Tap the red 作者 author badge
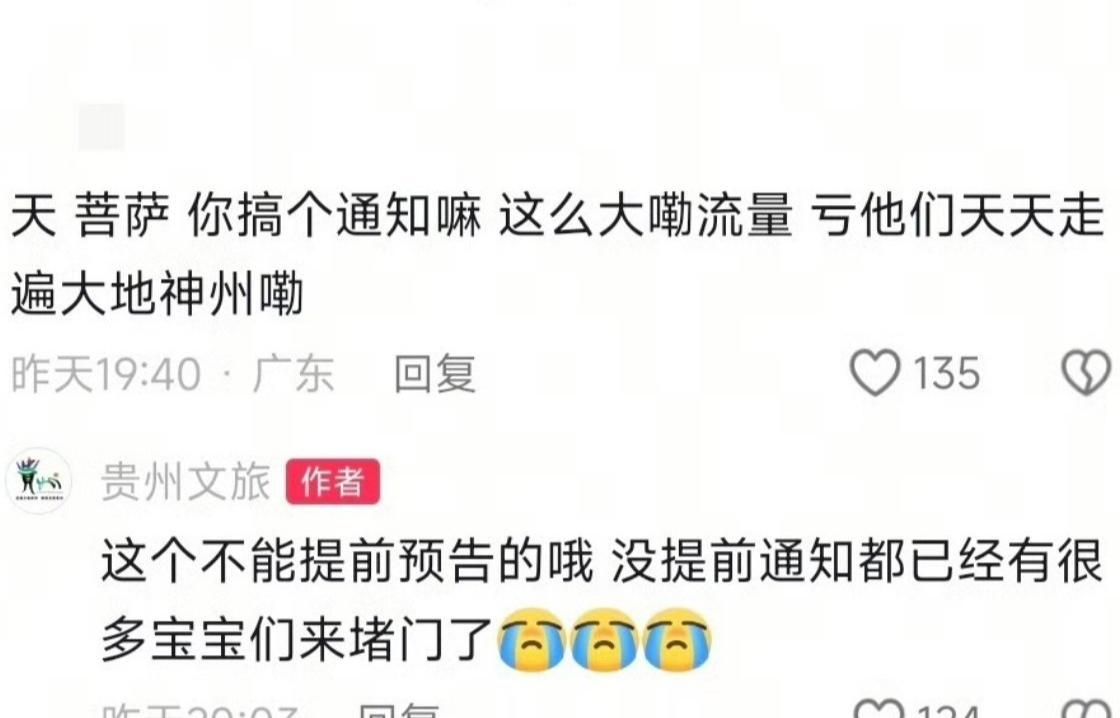This screenshot has width=1120, height=718. click(x=333, y=482)
